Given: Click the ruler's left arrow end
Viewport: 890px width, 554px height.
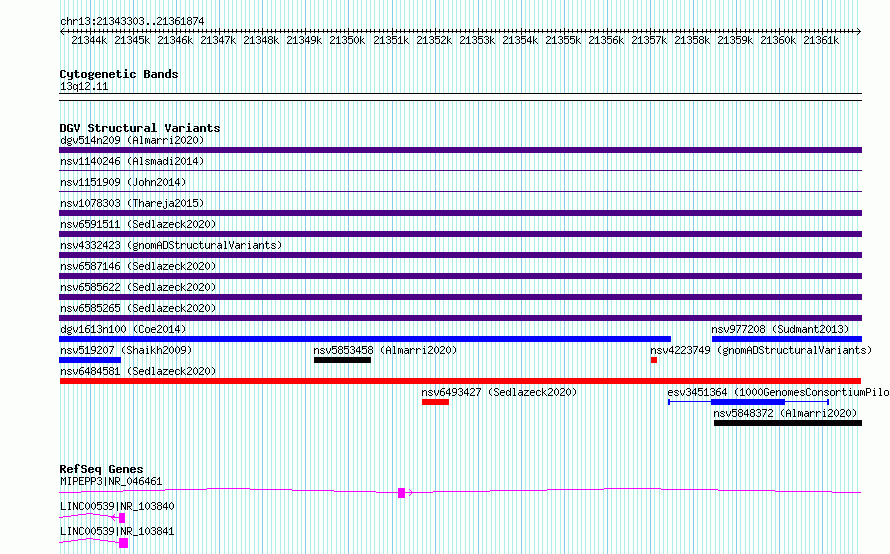Looking at the screenshot, I should [62, 31].
